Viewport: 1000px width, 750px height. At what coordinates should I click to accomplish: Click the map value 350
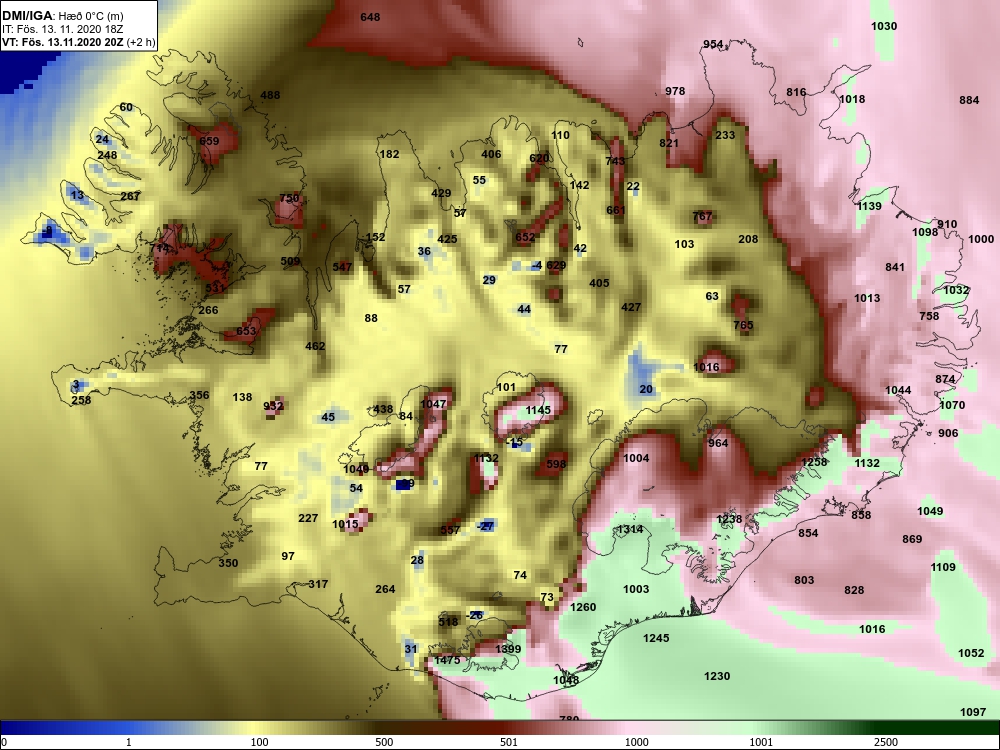(228, 563)
